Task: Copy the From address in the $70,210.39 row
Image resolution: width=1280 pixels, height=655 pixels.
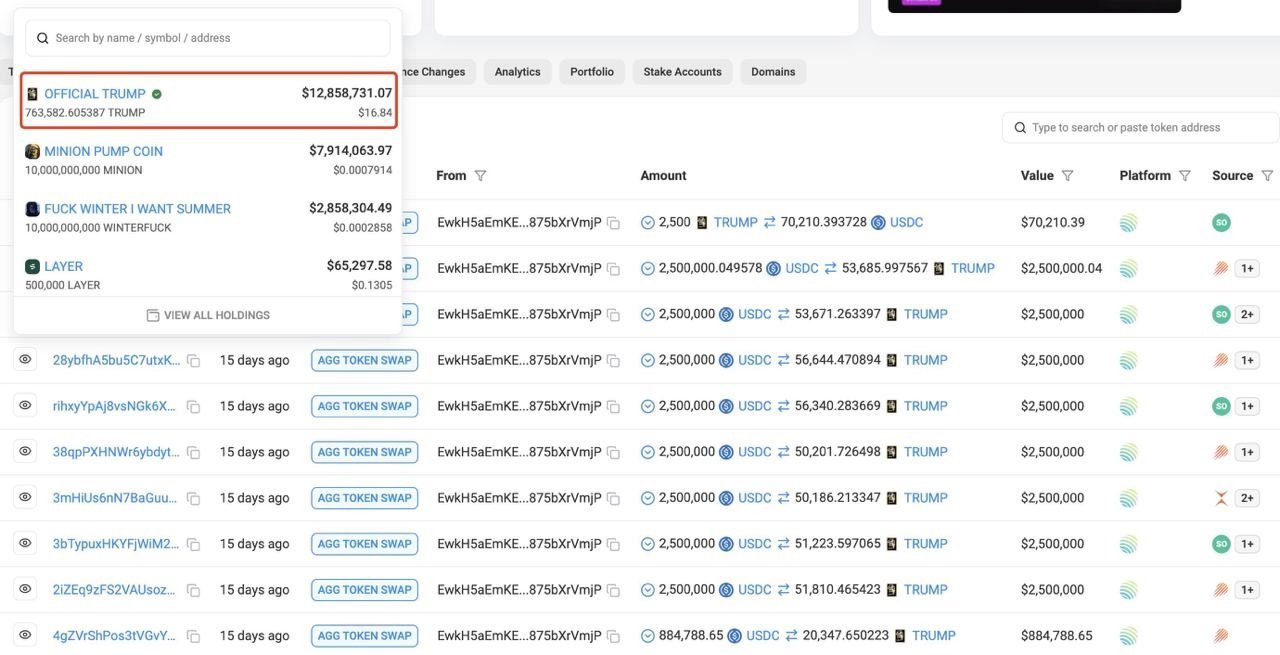Action: [613, 223]
